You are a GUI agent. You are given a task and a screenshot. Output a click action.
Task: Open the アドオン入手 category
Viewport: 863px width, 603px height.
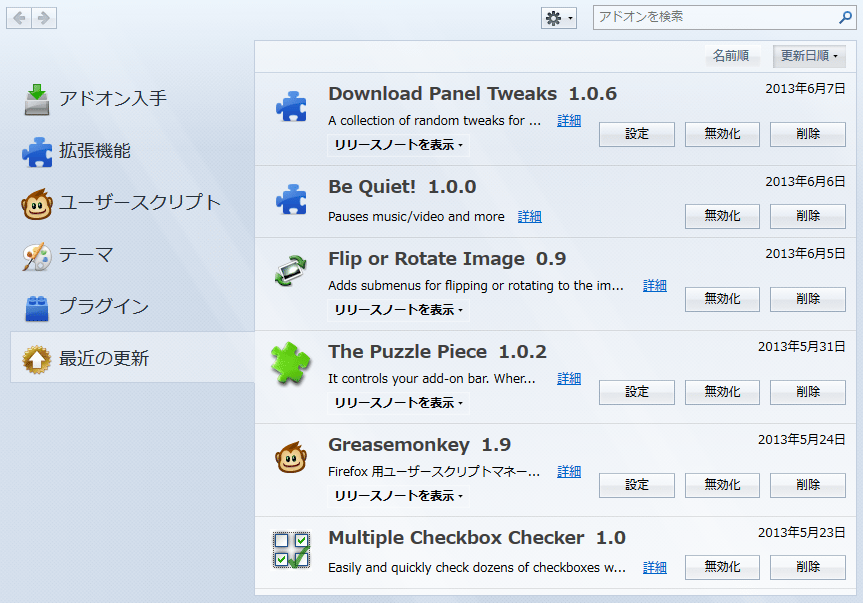(x=132, y=98)
